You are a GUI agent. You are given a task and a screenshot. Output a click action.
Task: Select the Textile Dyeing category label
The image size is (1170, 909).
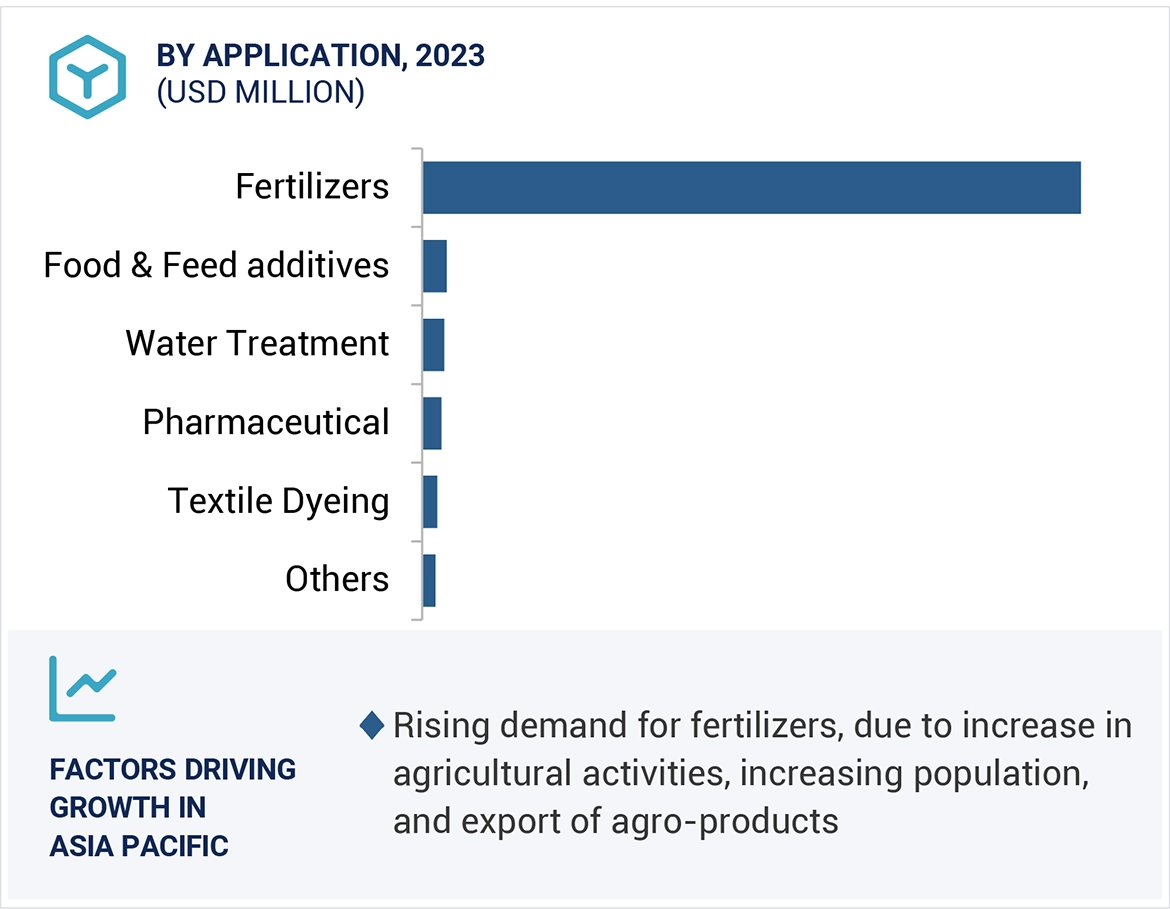278,501
